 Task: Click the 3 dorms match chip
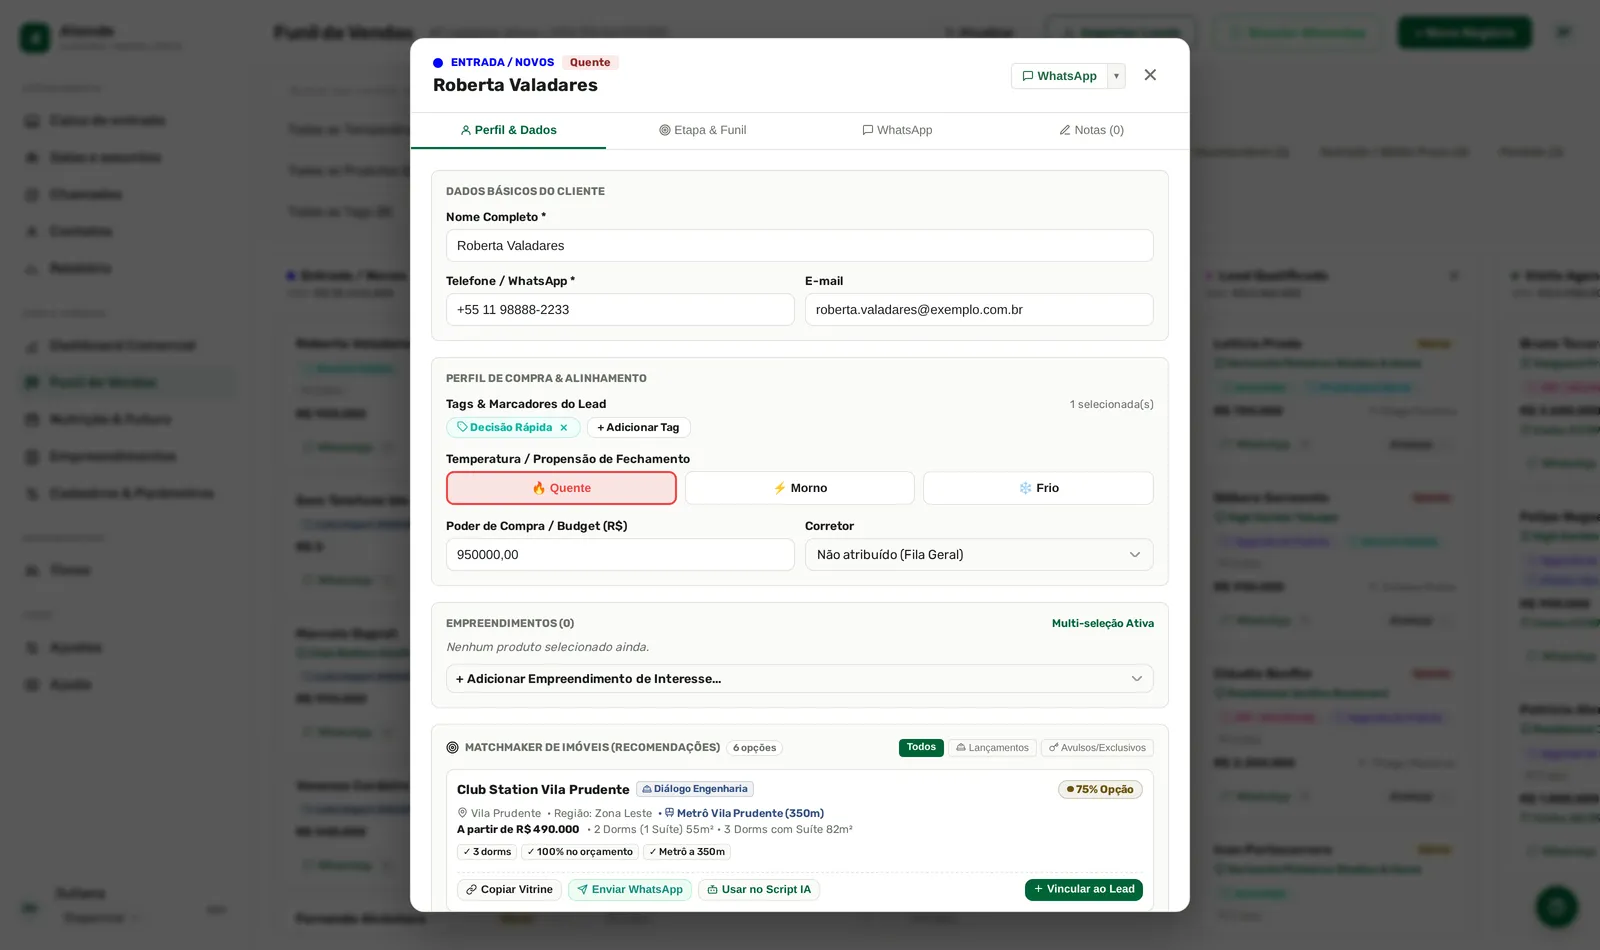coord(487,853)
